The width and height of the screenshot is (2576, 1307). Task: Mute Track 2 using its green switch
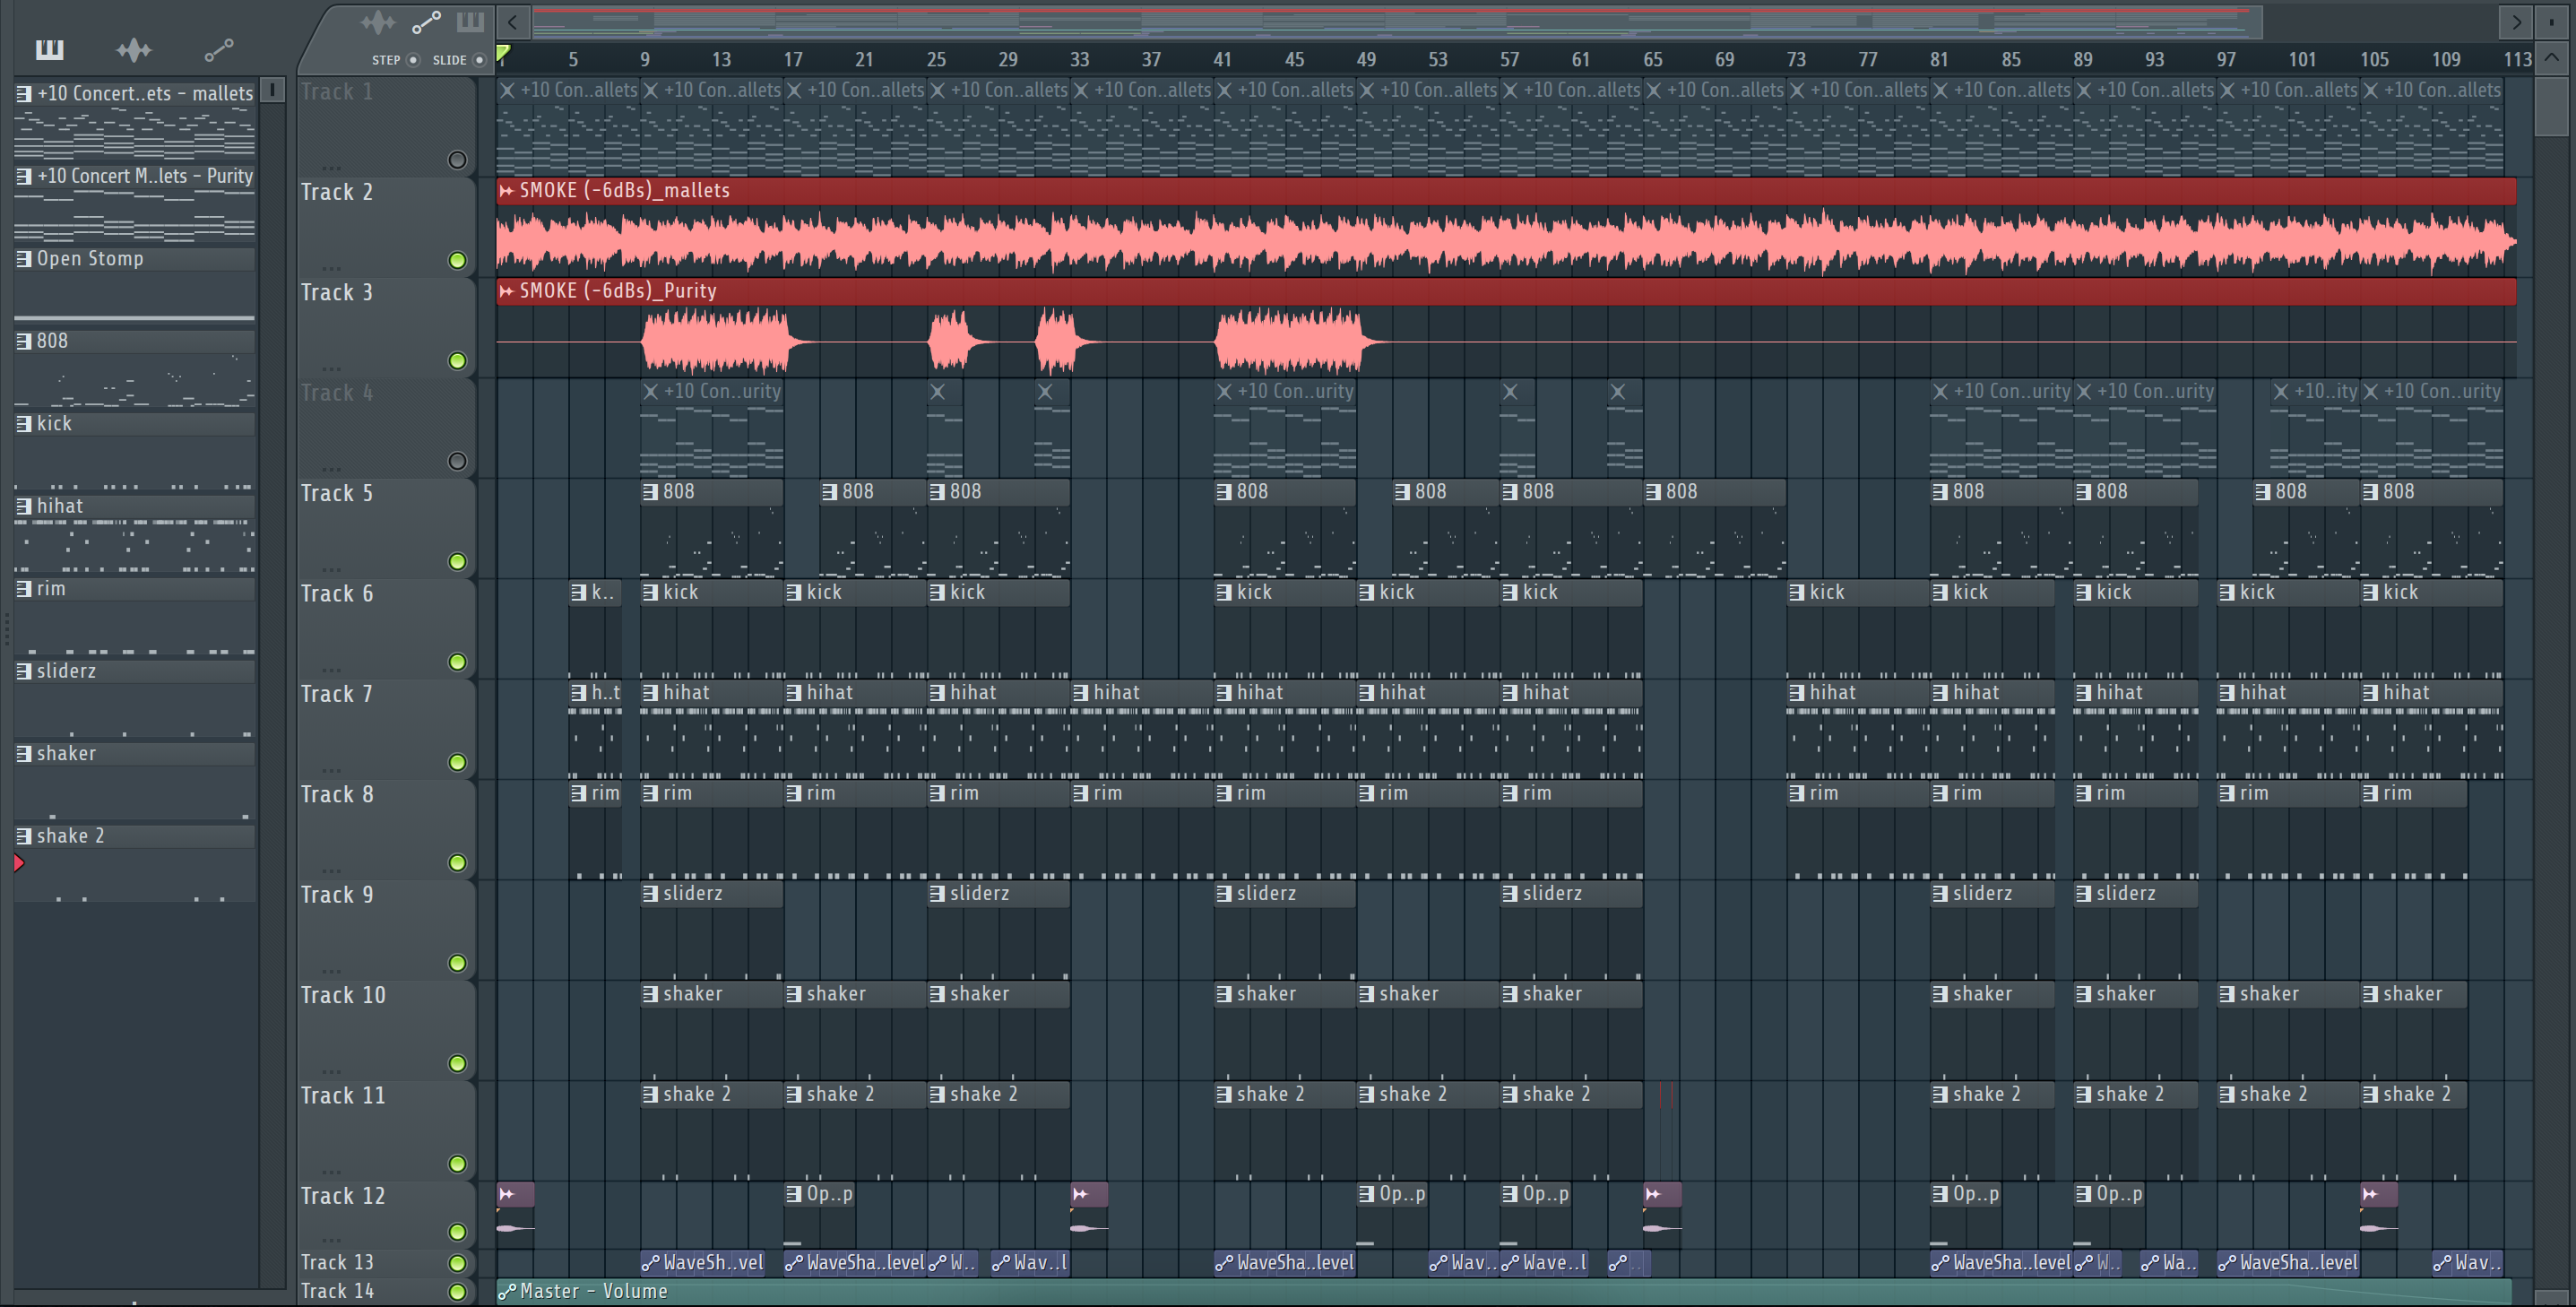pyautogui.click(x=457, y=260)
